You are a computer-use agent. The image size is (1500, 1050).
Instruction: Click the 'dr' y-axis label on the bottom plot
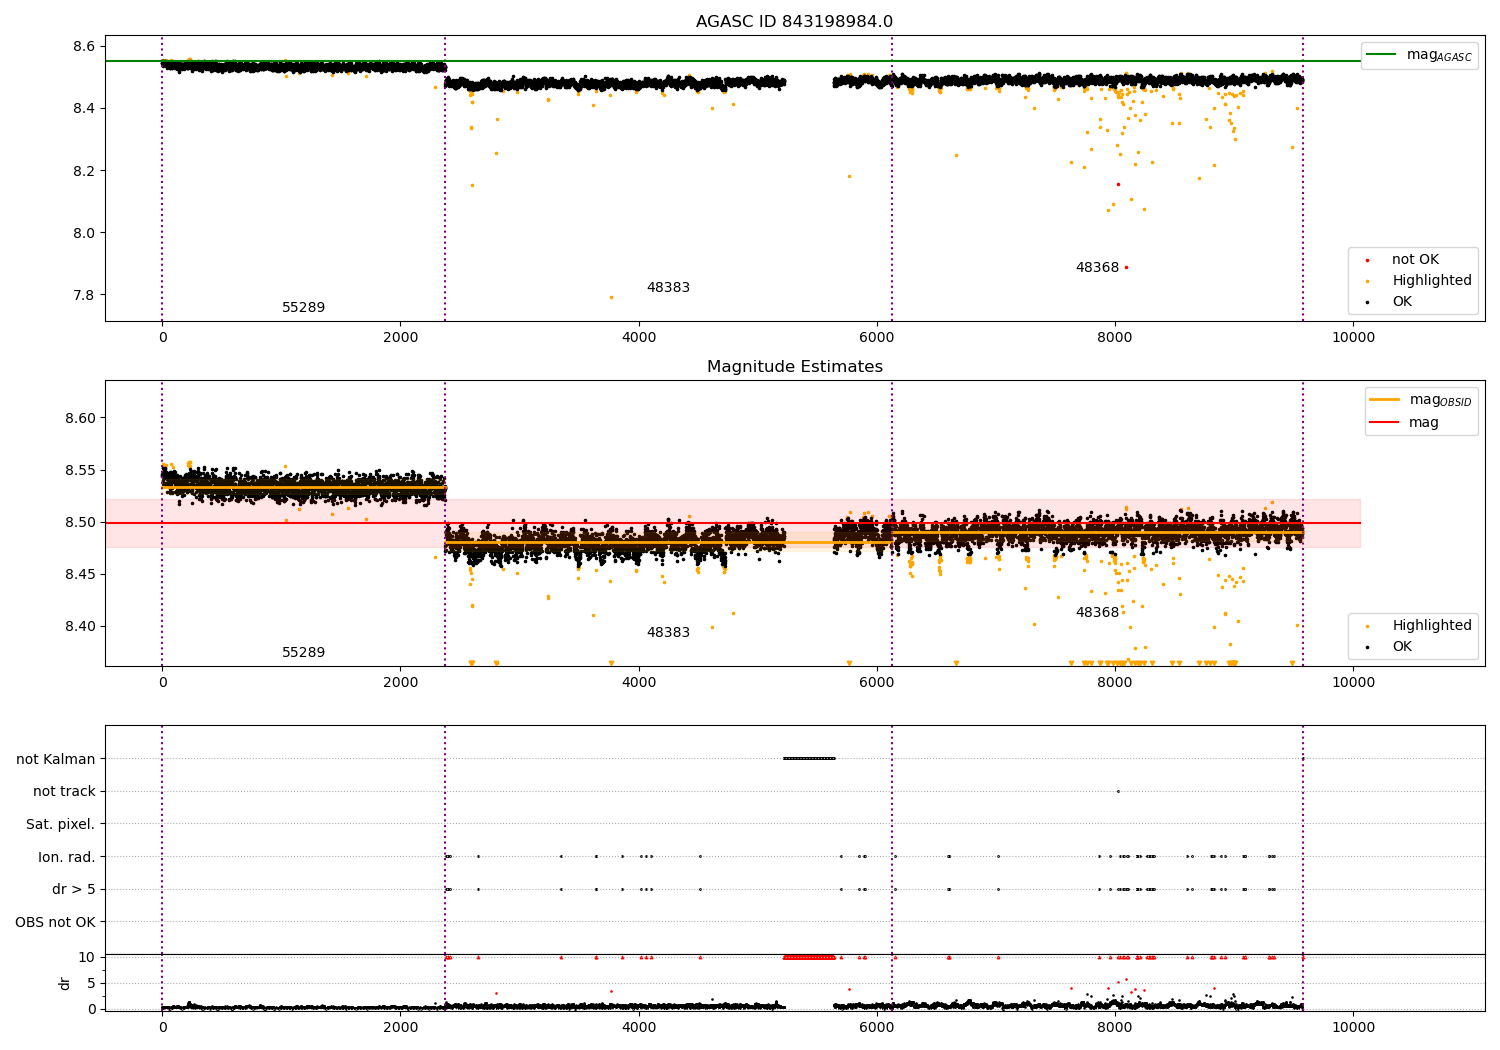pyautogui.click(x=65, y=983)
